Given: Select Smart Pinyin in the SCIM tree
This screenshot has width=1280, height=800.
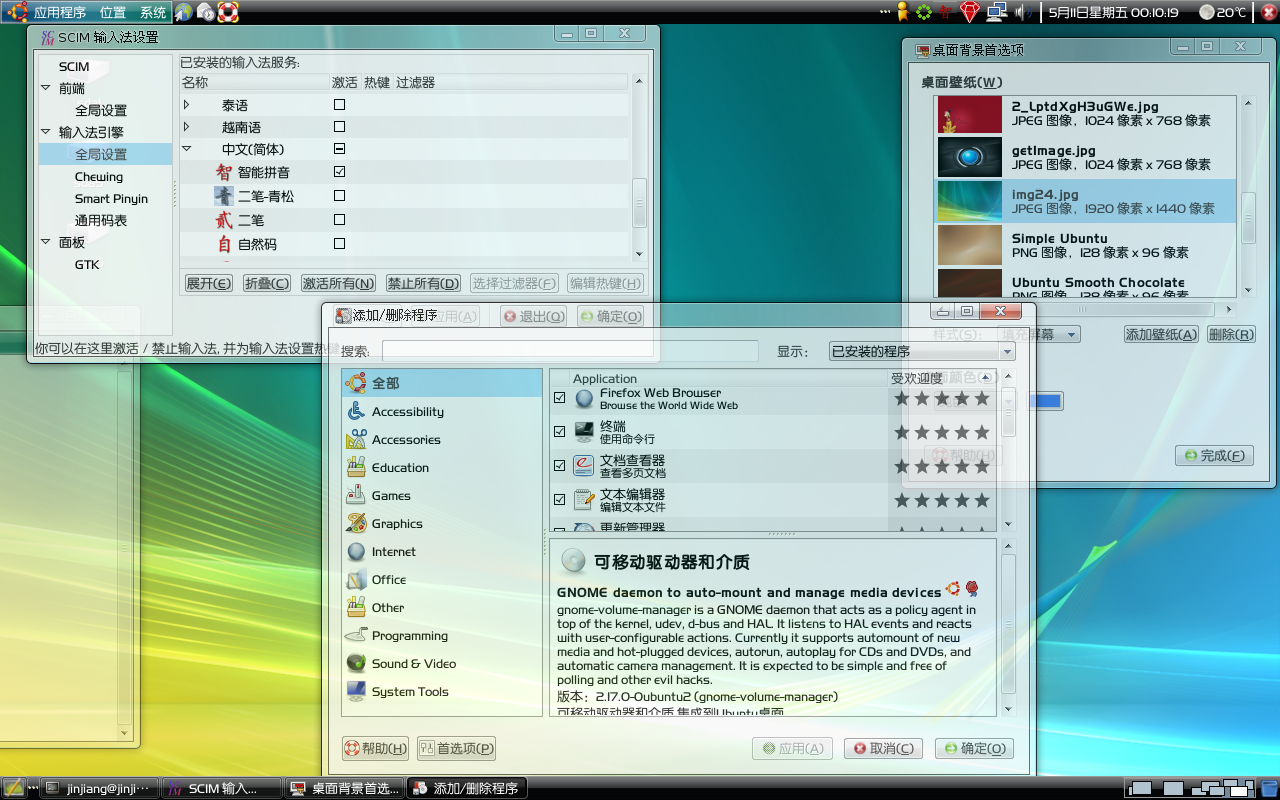Looking at the screenshot, I should point(111,198).
